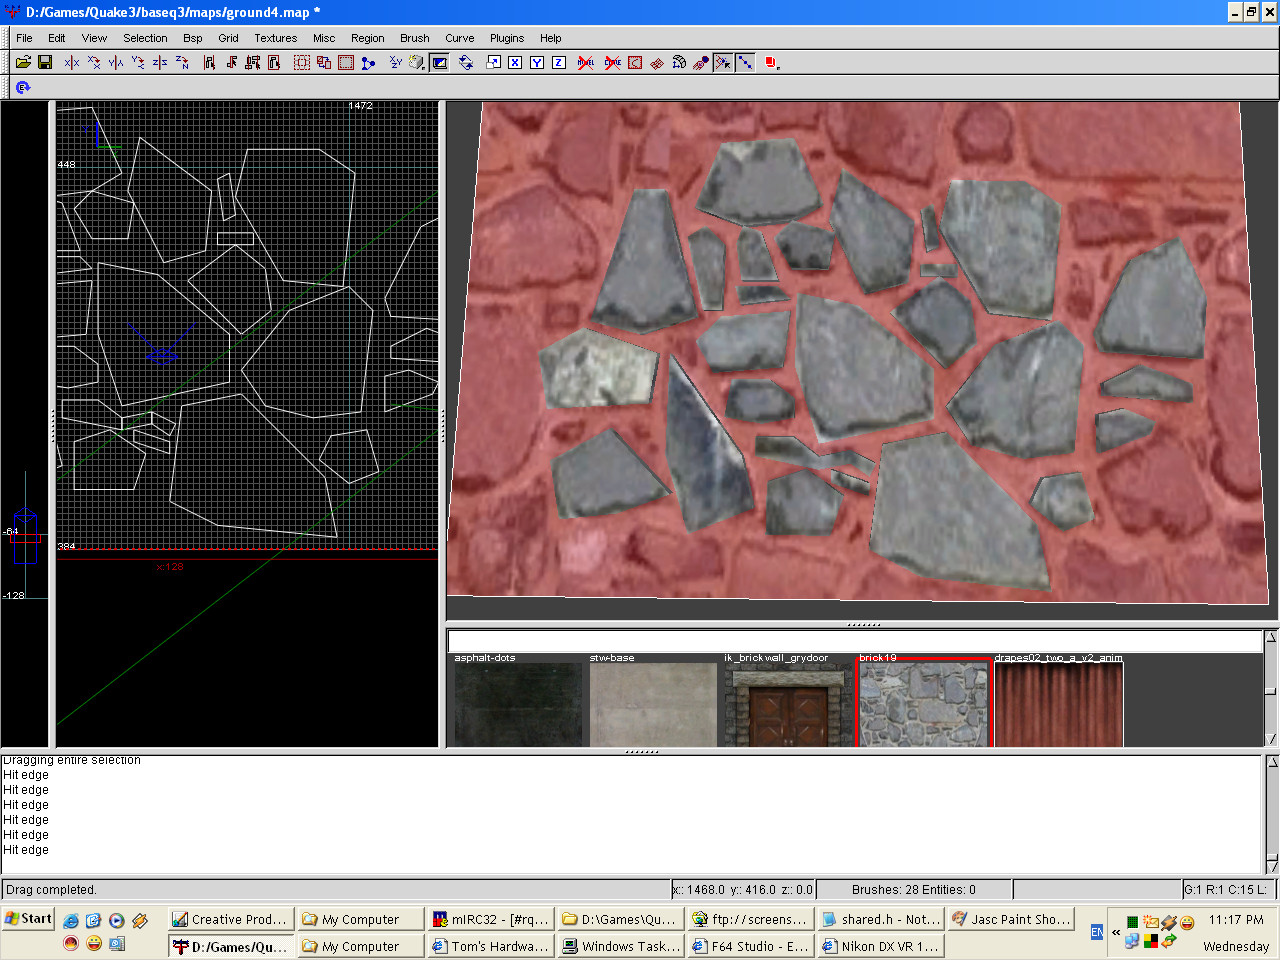The width and height of the screenshot is (1280, 960).
Task: Switch to Windows Task Manager taskbar button
Action: (x=621, y=946)
